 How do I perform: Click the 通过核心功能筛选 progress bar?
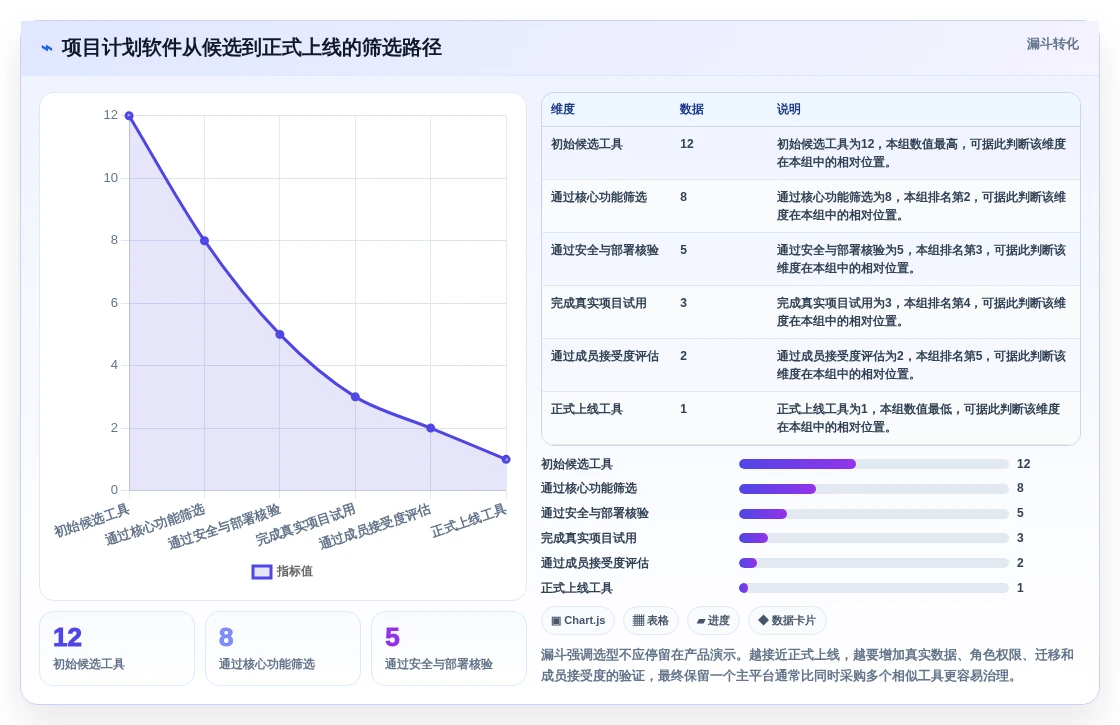click(x=874, y=489)
